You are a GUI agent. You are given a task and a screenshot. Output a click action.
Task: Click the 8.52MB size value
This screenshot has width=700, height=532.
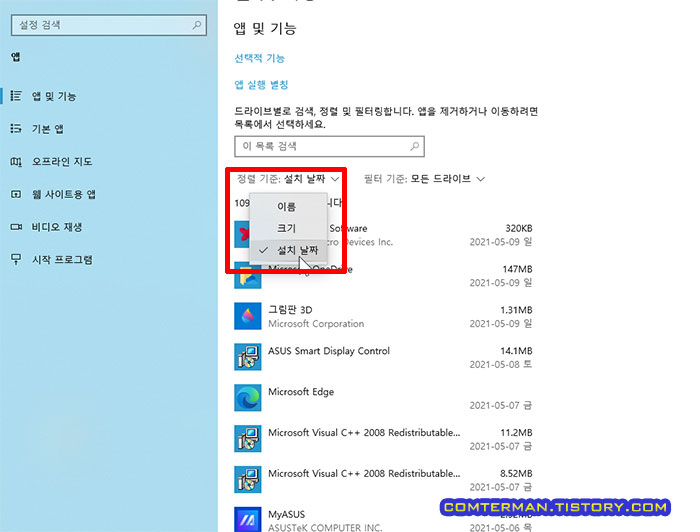pos(517,474)
